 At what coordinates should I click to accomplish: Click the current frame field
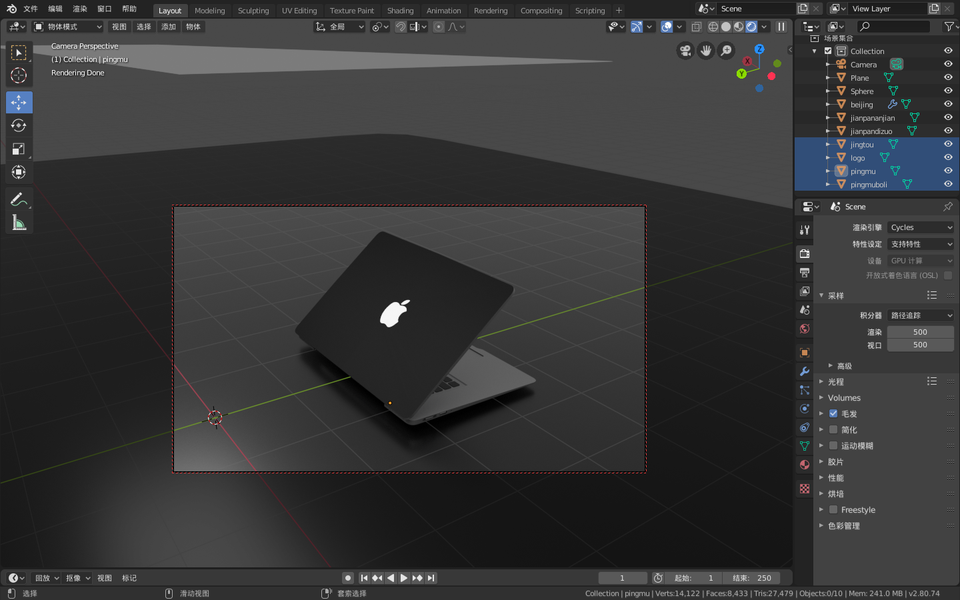(x=622, y=578)
